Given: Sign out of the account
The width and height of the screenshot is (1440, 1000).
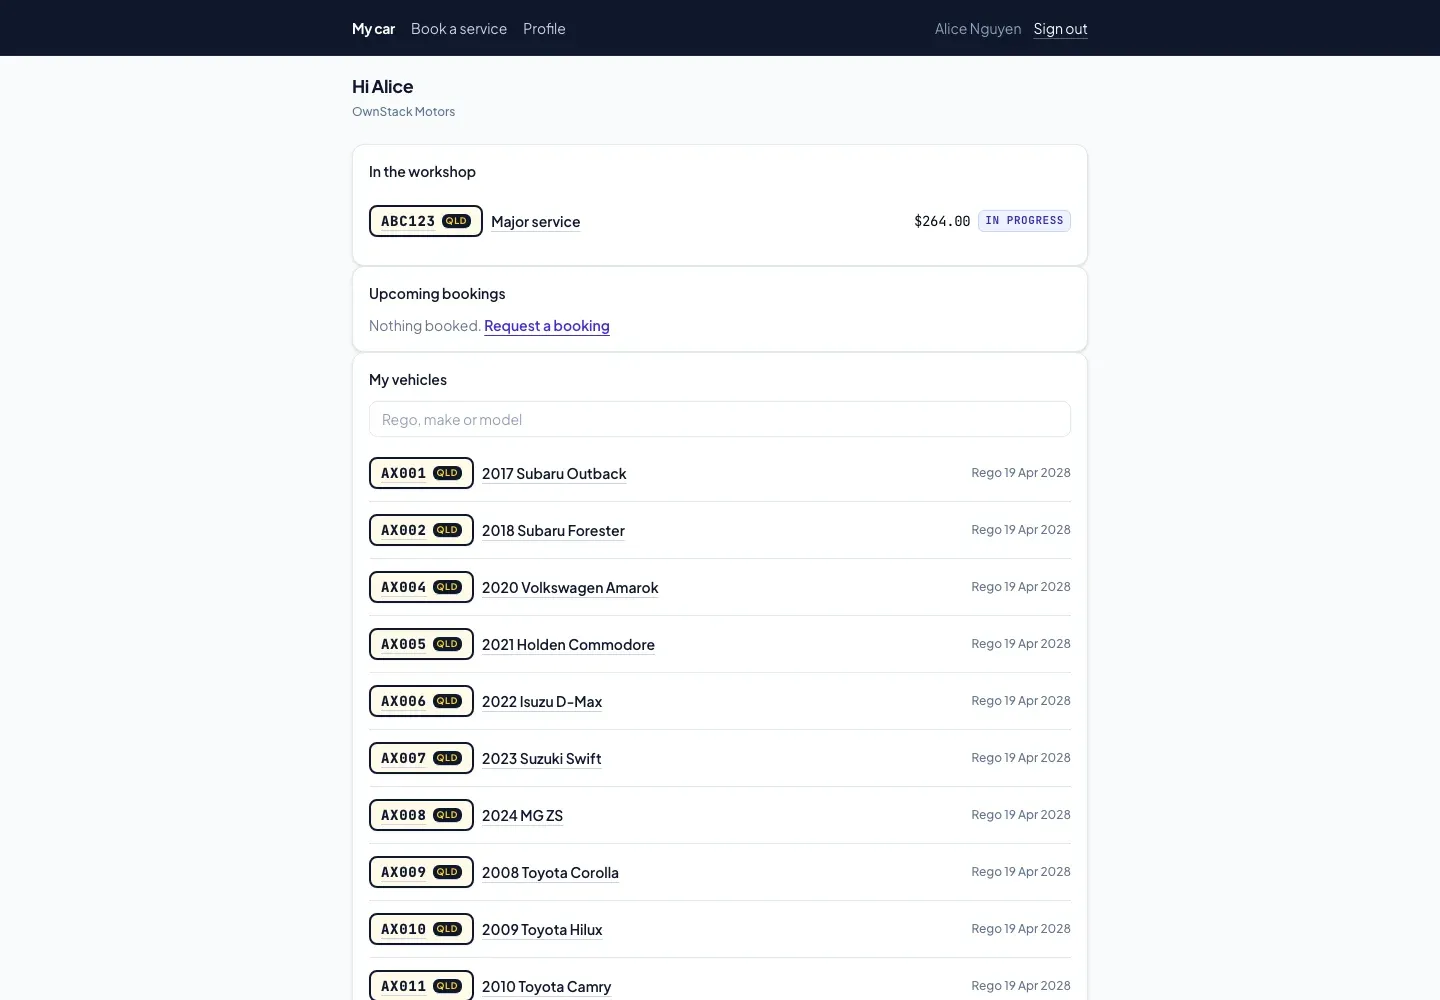Looking at the screenshot, I should pos(1060,28).
